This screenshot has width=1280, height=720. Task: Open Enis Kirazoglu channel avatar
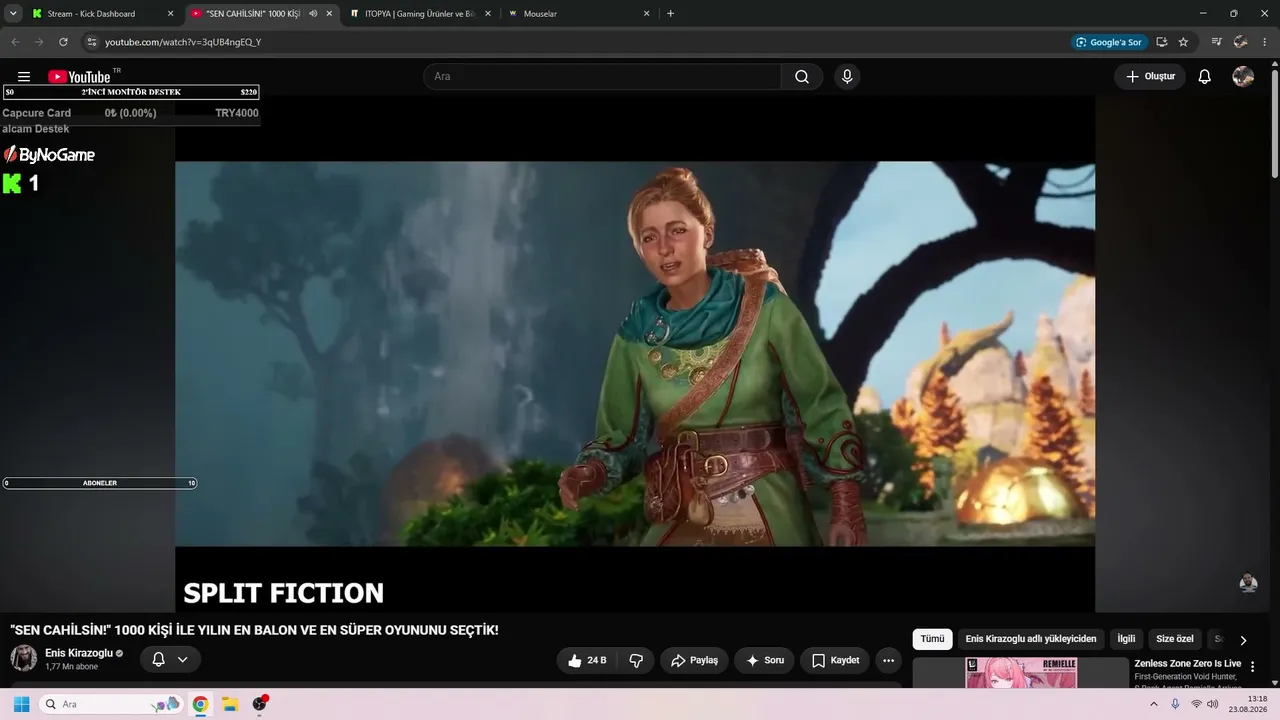23,658
